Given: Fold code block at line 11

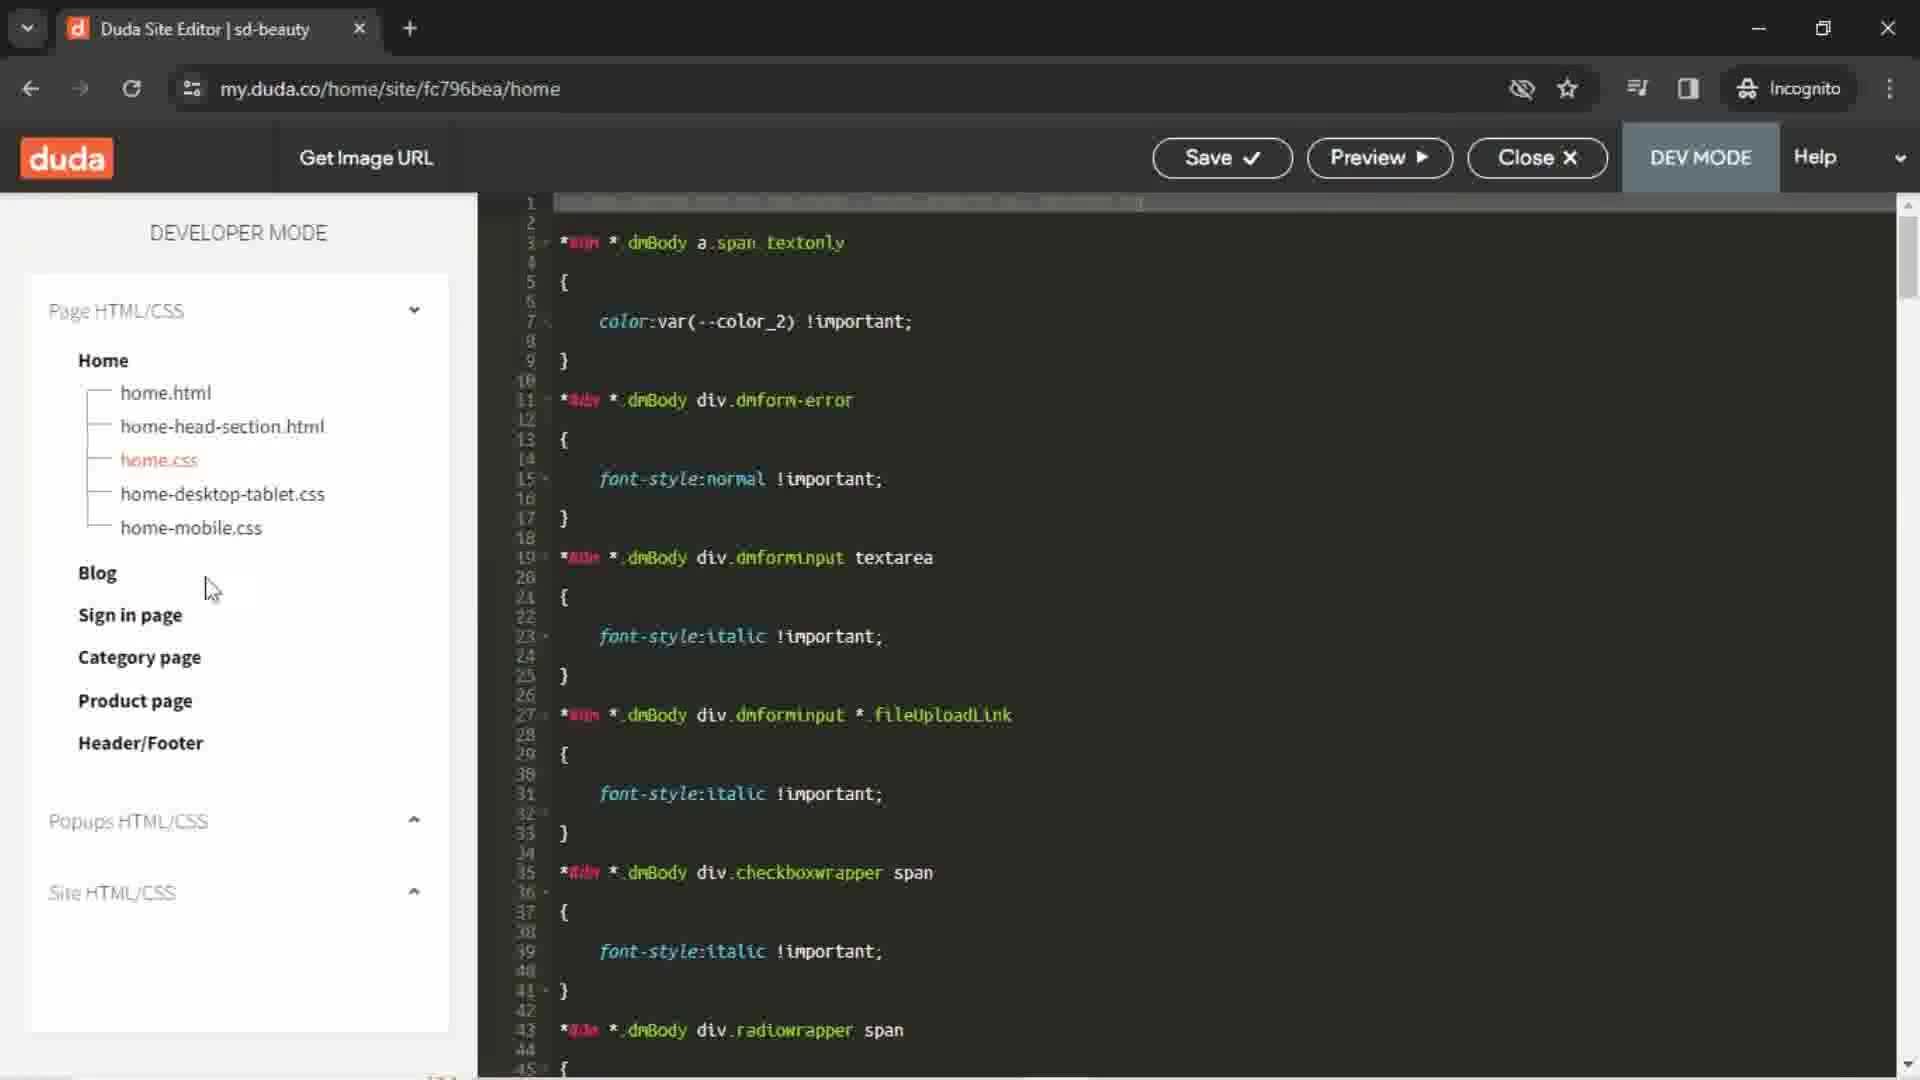Looking at the screenshot, I should tap(546, 400).
